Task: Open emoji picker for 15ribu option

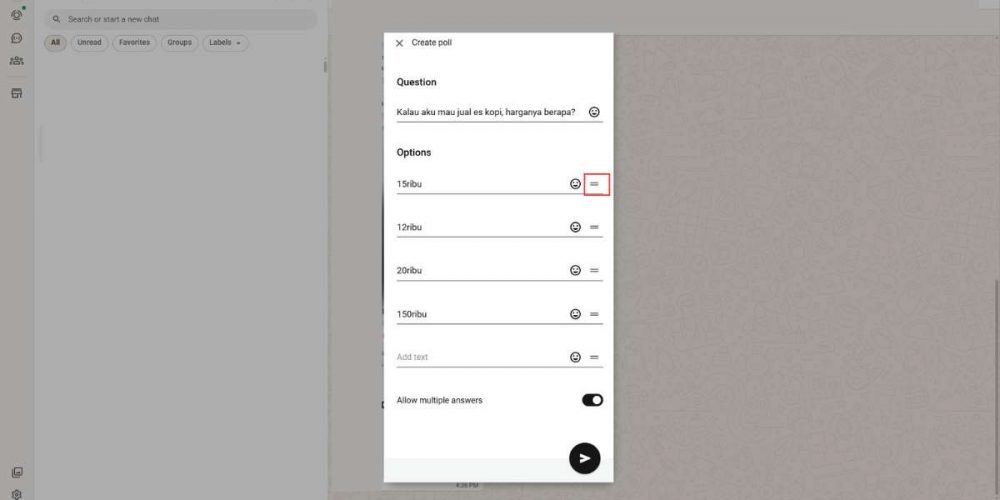Action: tap(575, 184)
